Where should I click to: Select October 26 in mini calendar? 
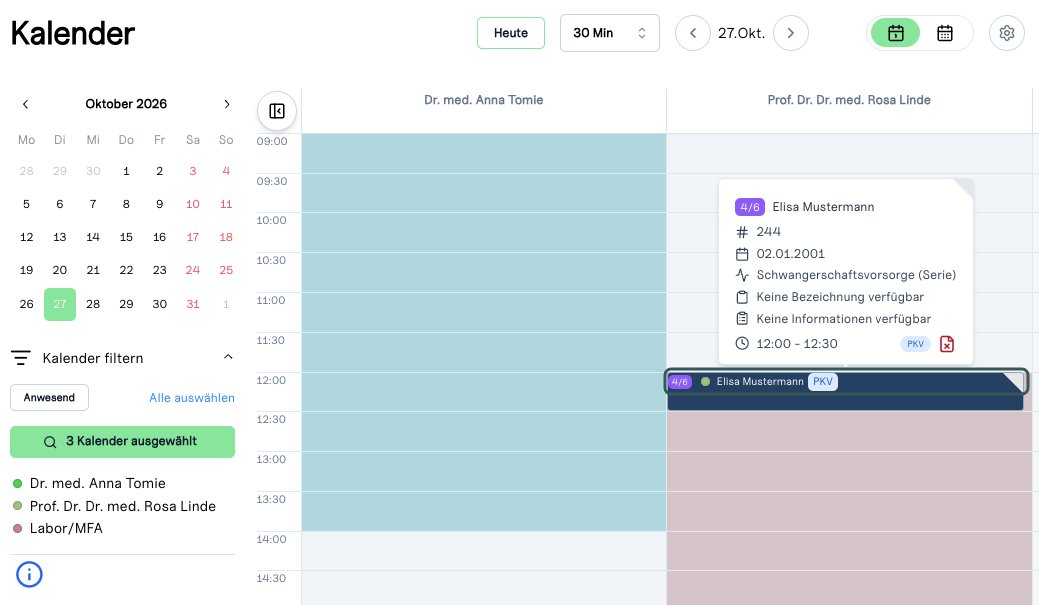[27, 304]
